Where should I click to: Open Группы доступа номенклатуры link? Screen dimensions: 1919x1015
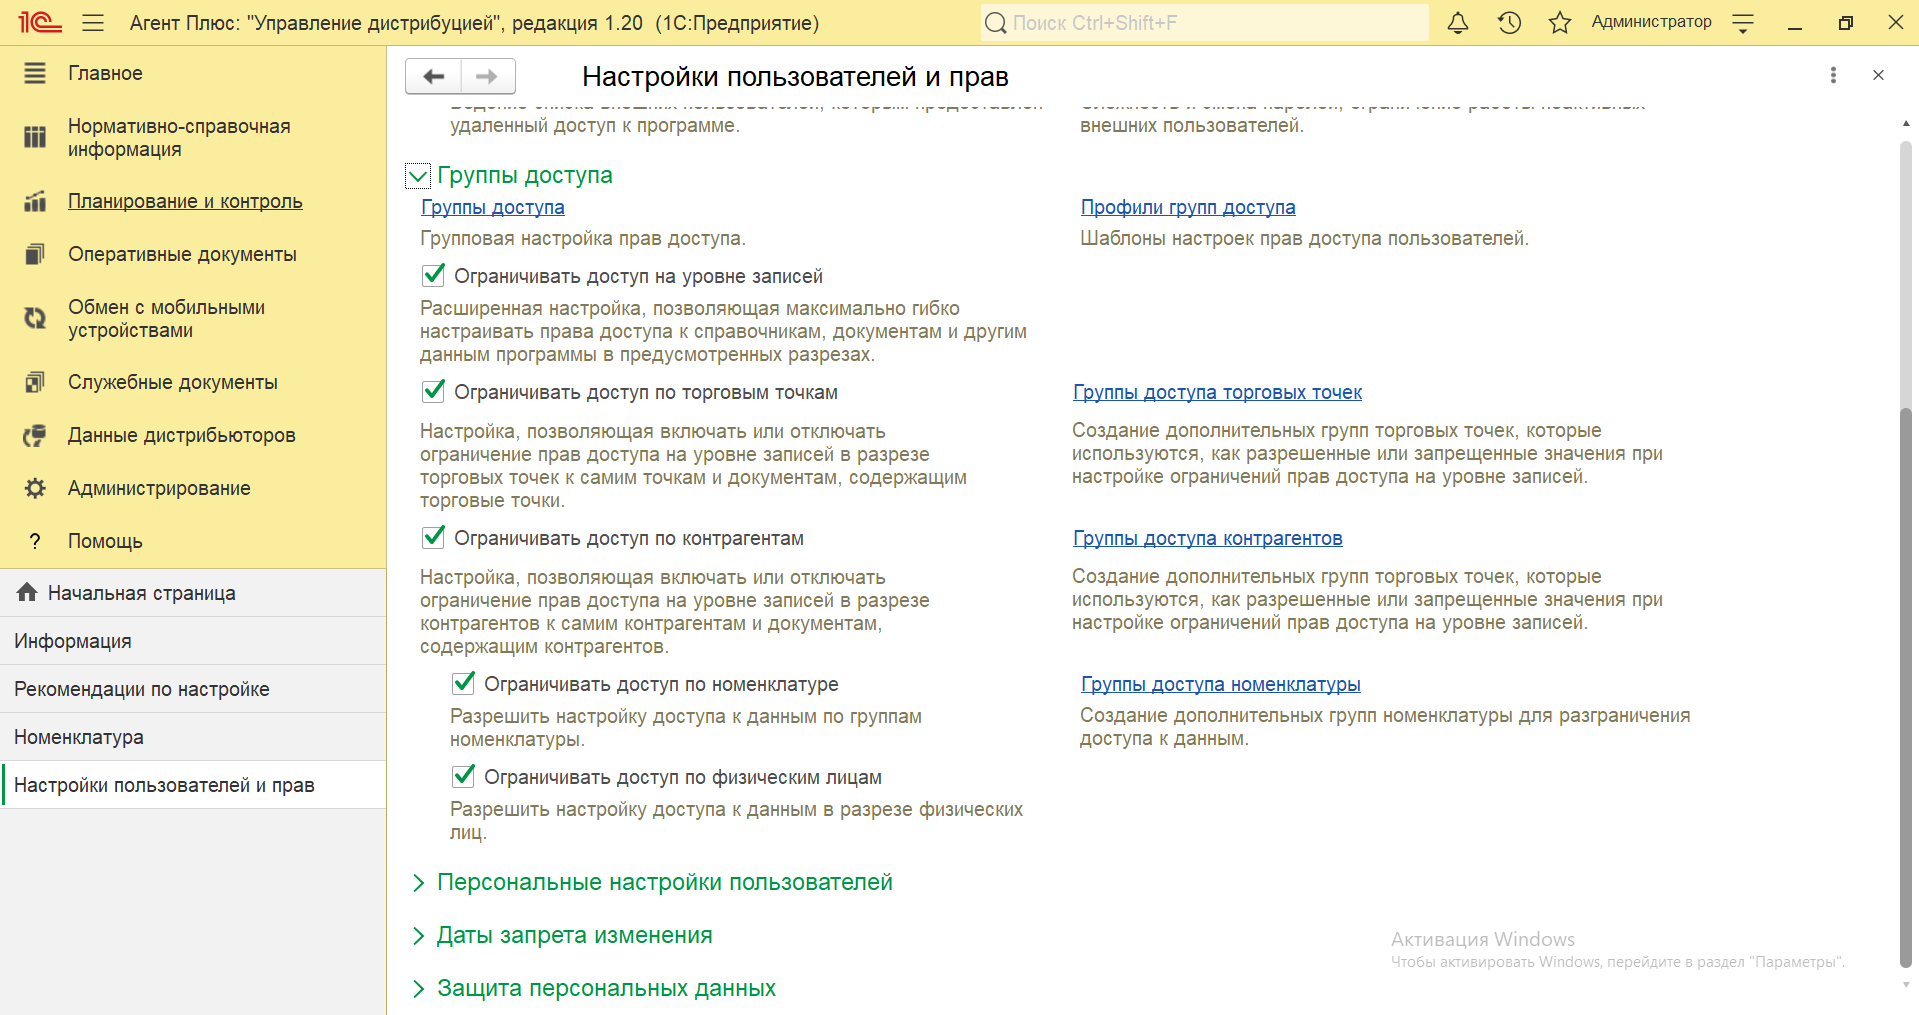pos(1221,684)
